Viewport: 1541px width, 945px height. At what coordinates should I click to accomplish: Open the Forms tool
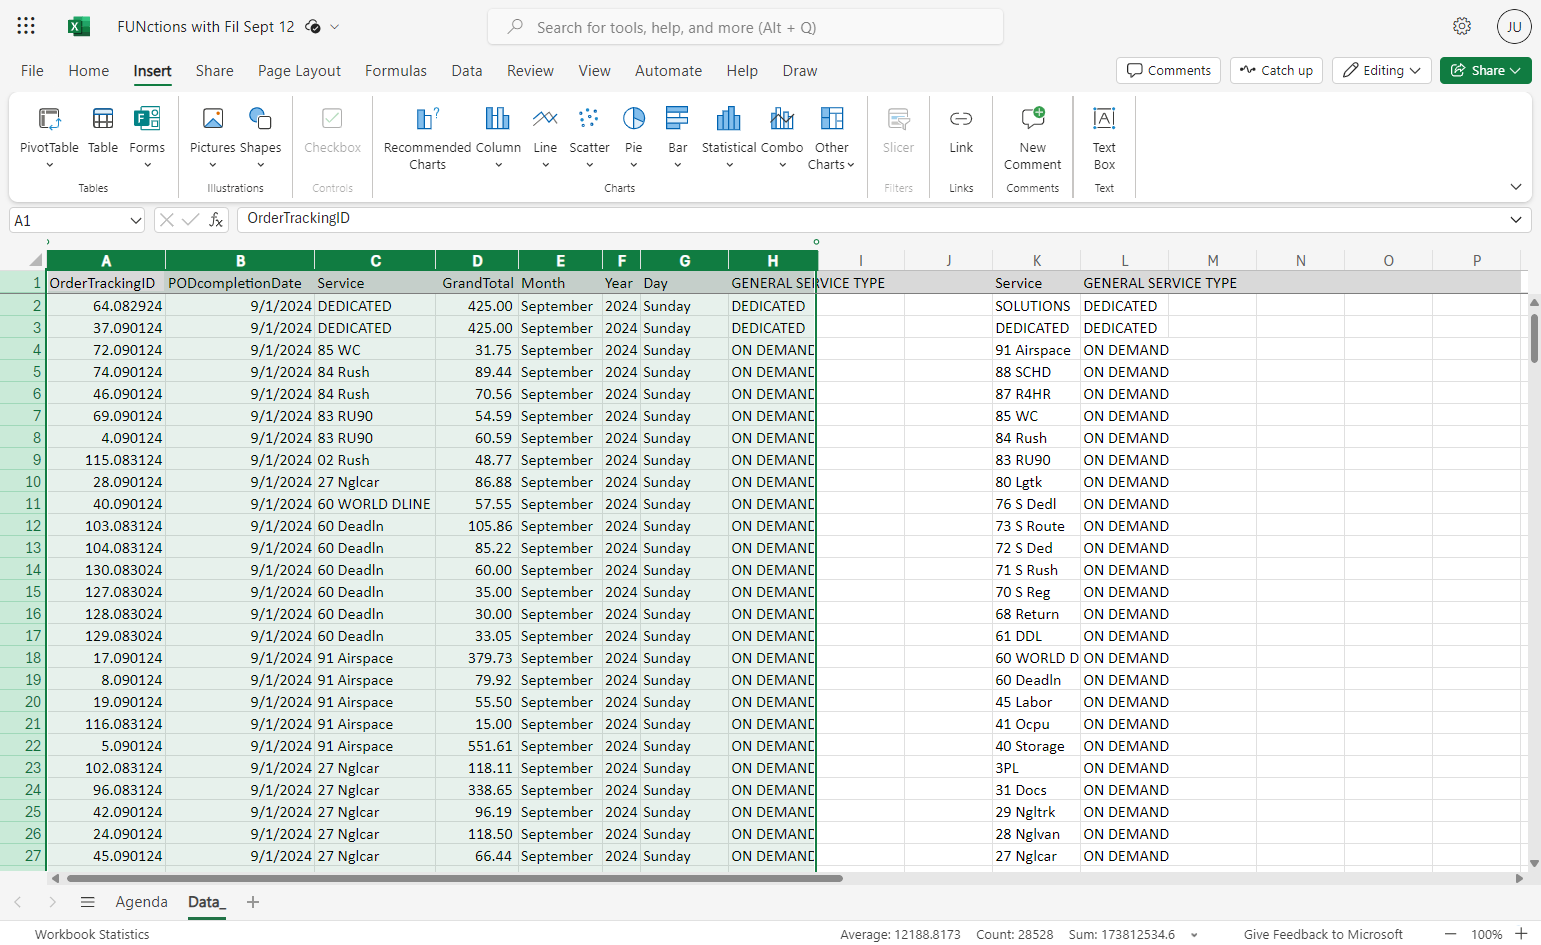tap(147, 137)
